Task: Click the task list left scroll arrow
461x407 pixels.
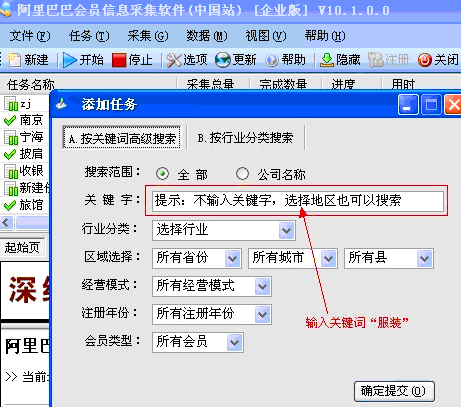Action: pyautogui.click(x=6, y=222)
